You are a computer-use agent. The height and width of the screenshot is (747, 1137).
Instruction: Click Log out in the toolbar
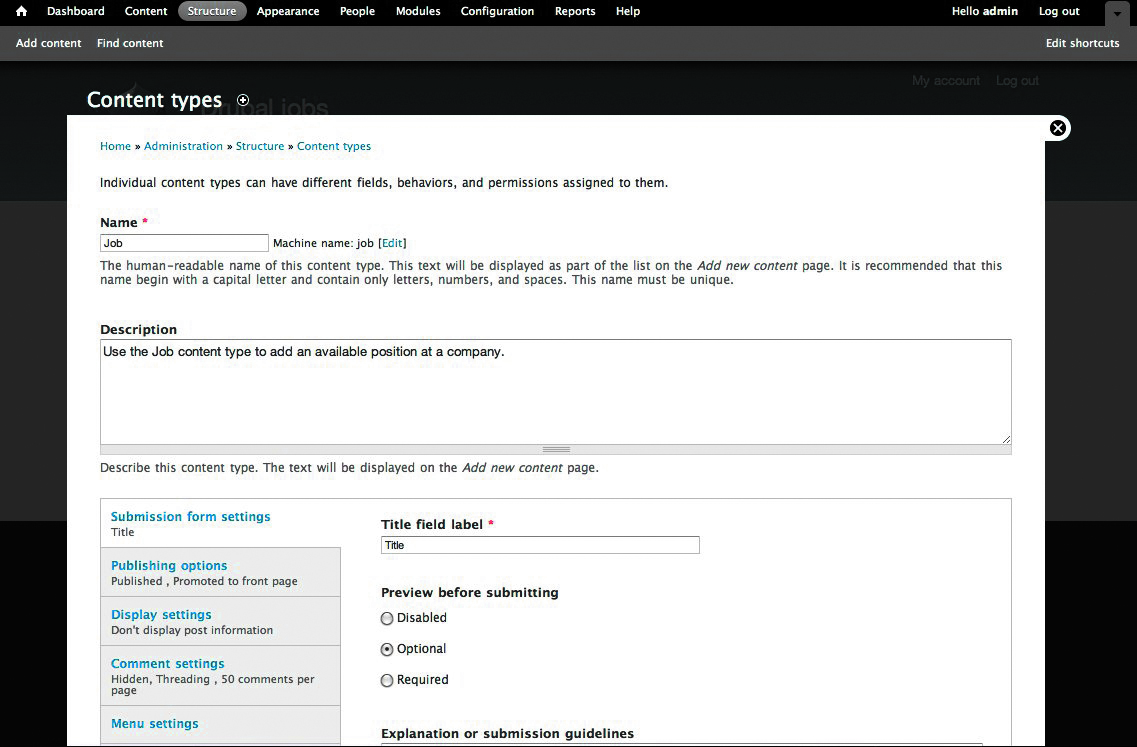coord(1059,12)
